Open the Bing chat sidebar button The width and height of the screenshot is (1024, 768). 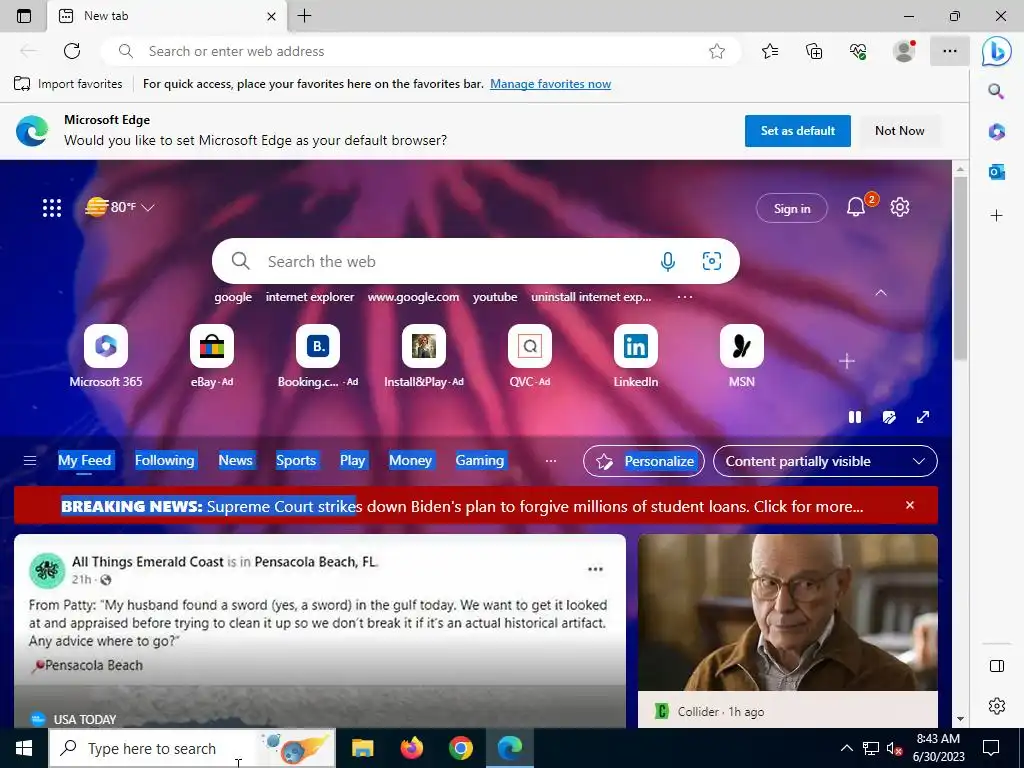tap(997, 52)
